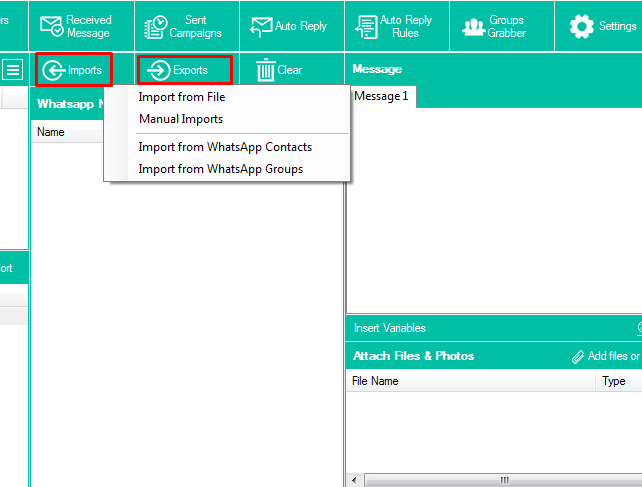Switch to the Message 1 tab
642x487 pixels.
coord(381,96)
